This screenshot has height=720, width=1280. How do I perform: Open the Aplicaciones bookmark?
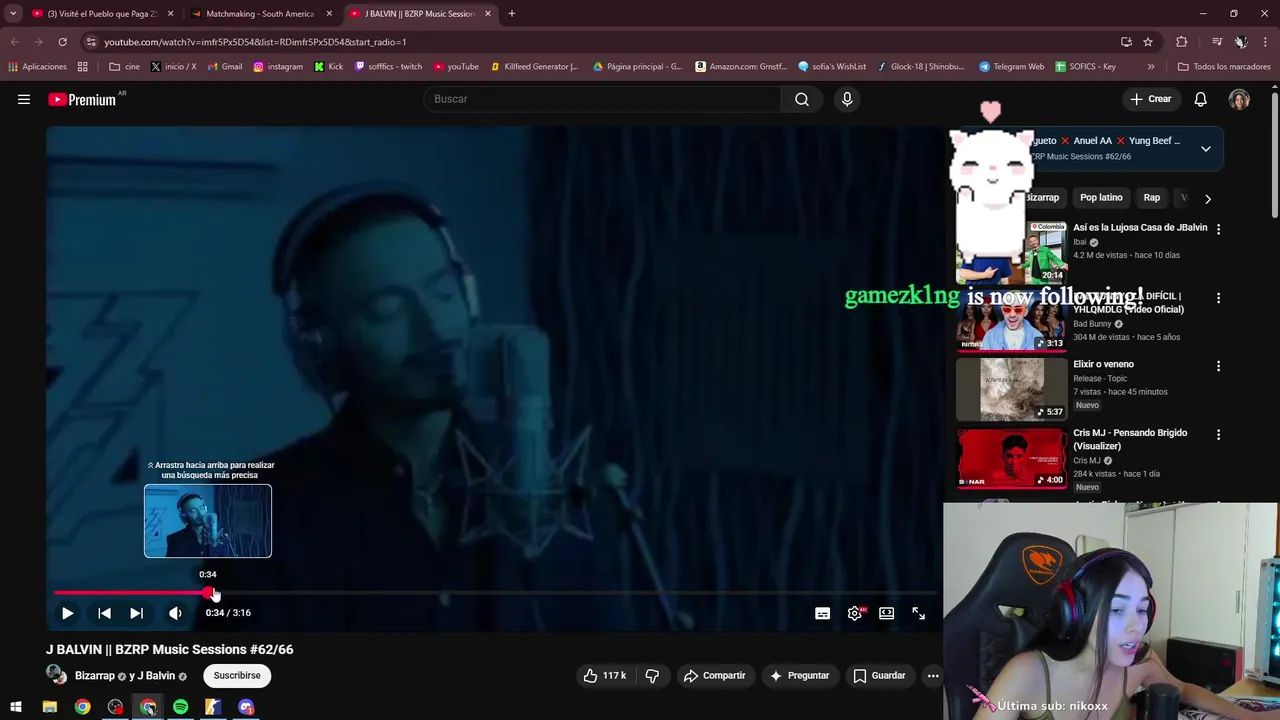click(37, 67)
